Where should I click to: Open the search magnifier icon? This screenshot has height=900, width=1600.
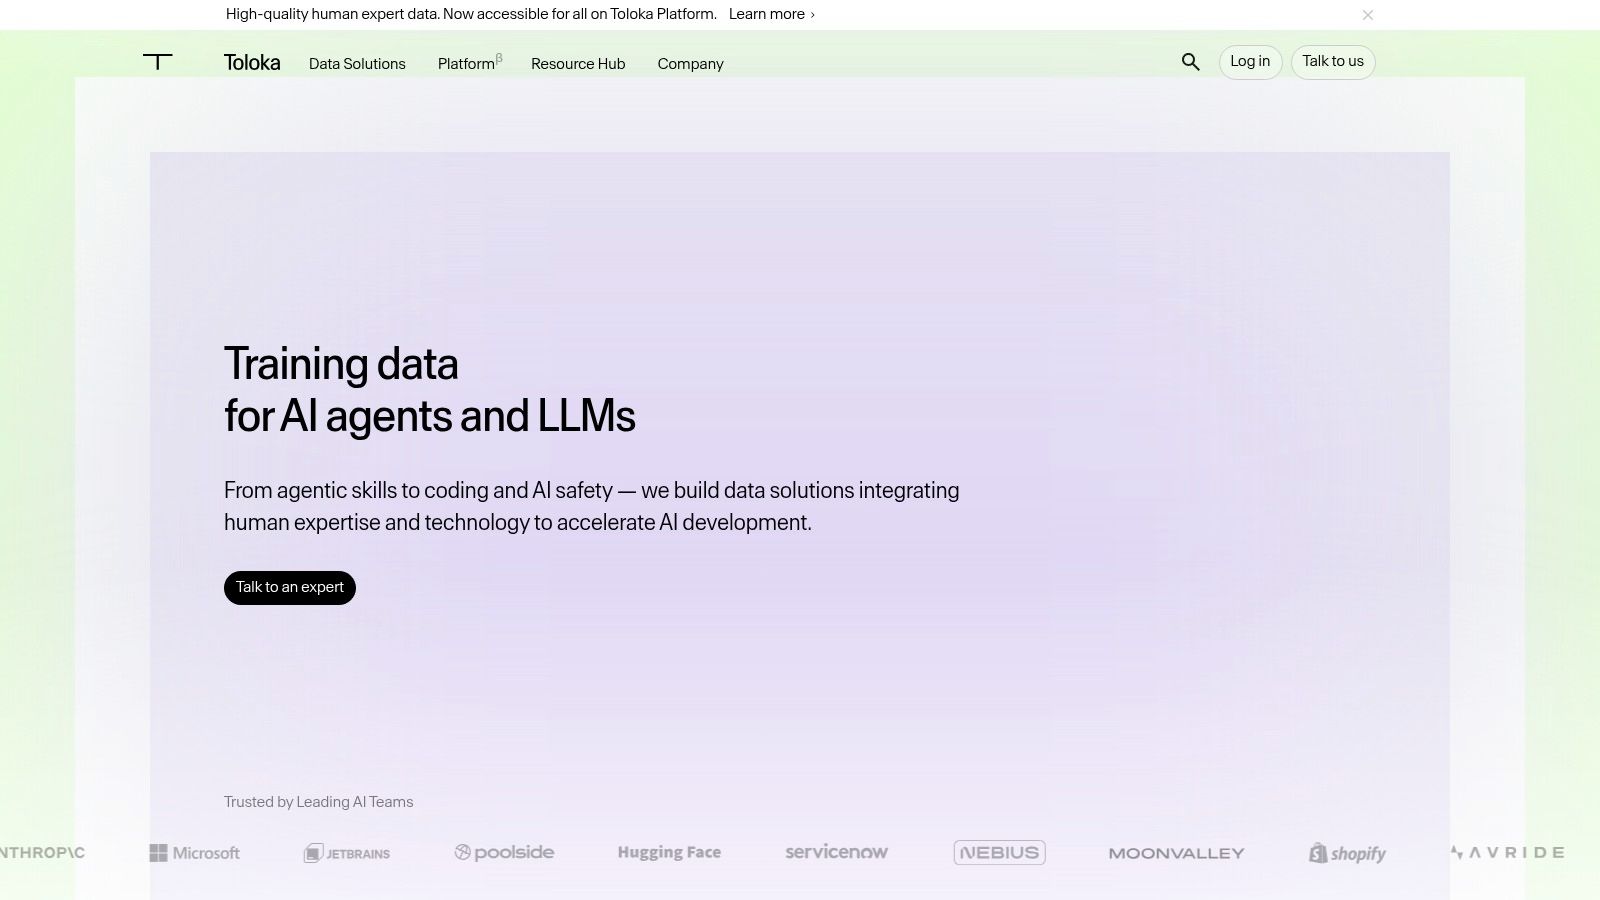(x=1190, y=62)
